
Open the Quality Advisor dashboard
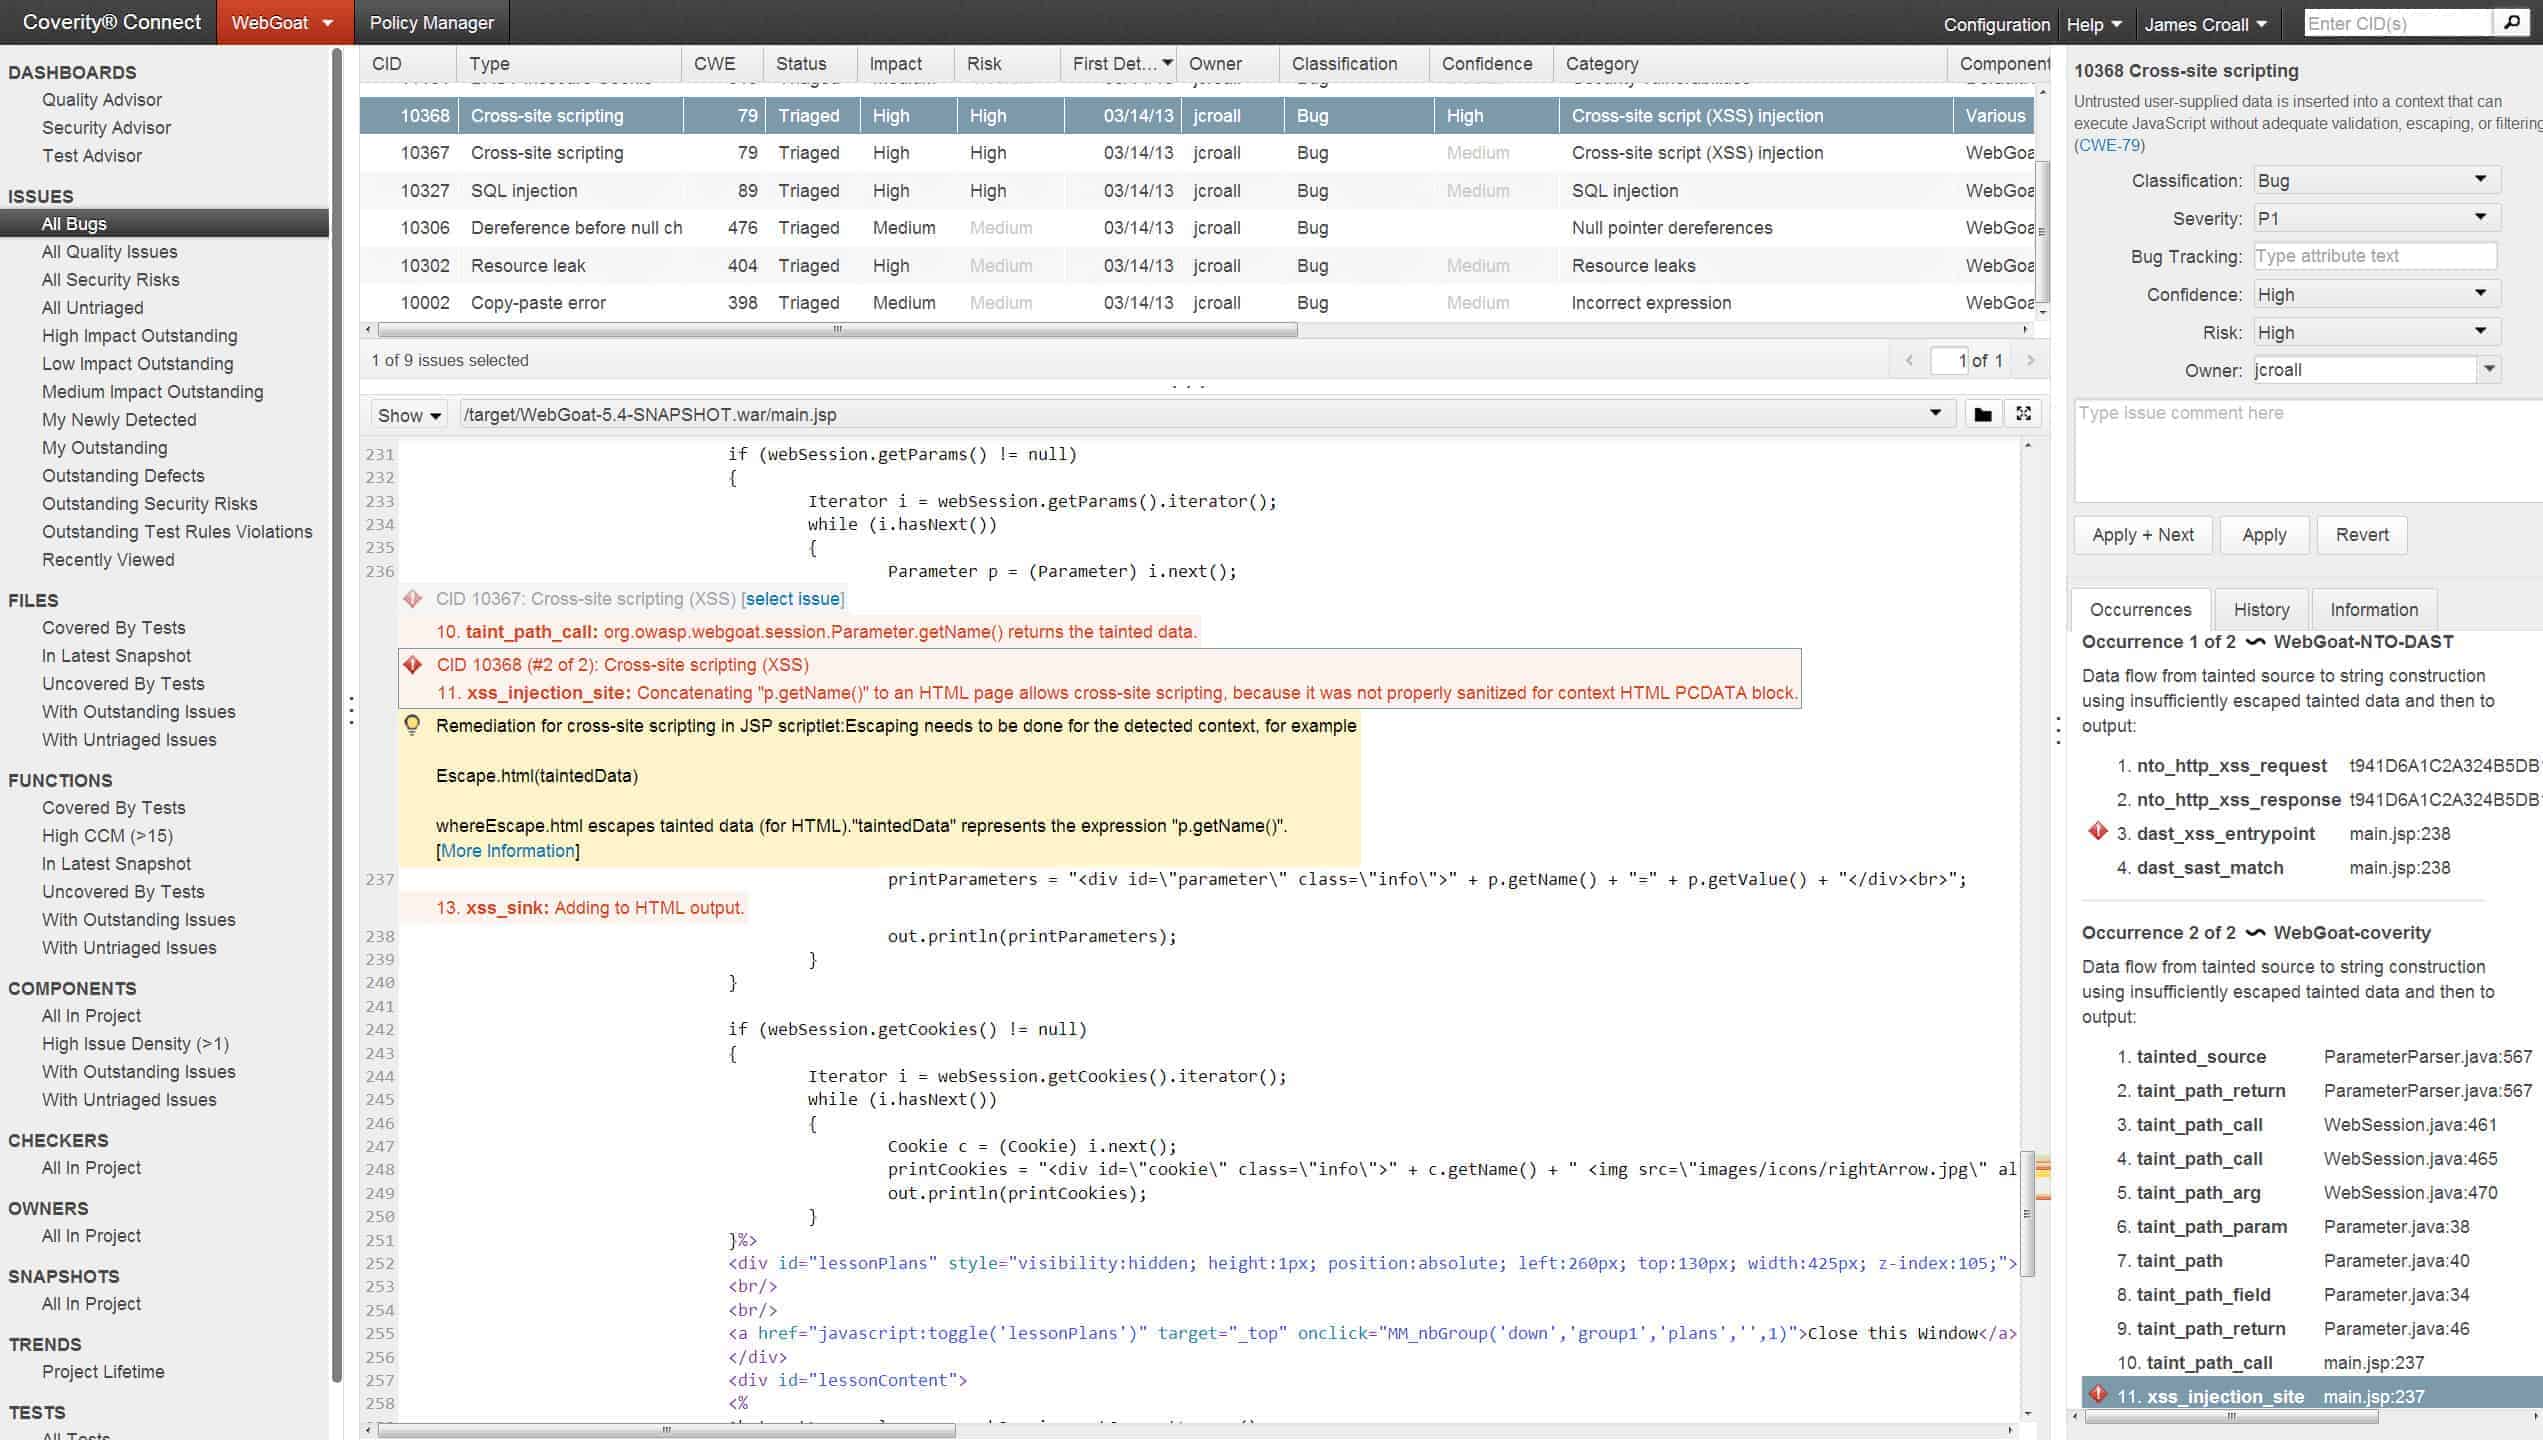[102, 100]
